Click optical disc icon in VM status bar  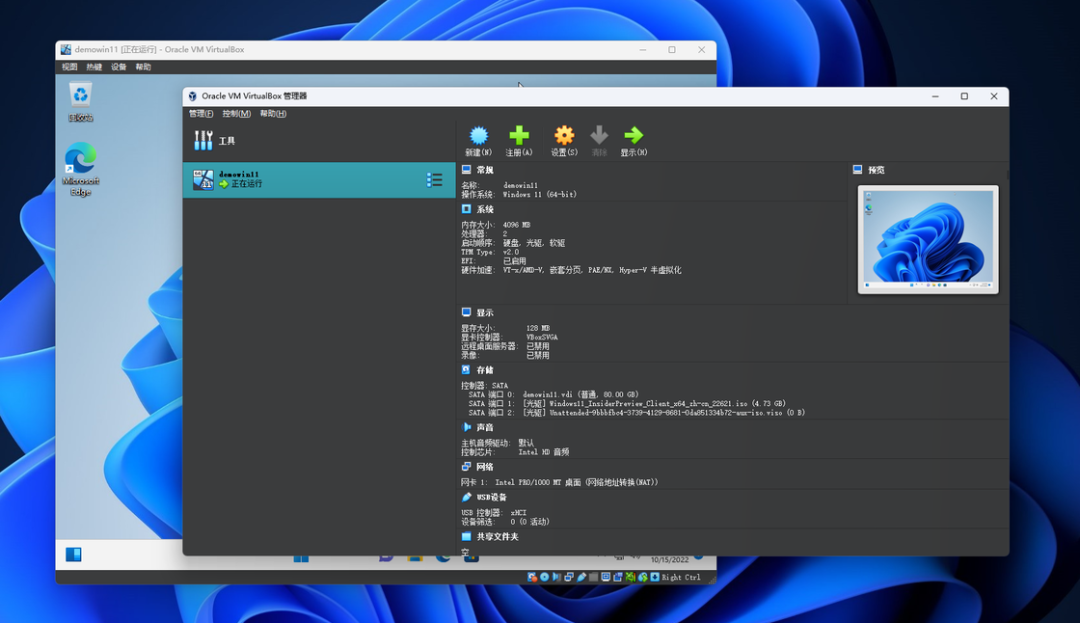pyautogui.click(x=544, y=577)
